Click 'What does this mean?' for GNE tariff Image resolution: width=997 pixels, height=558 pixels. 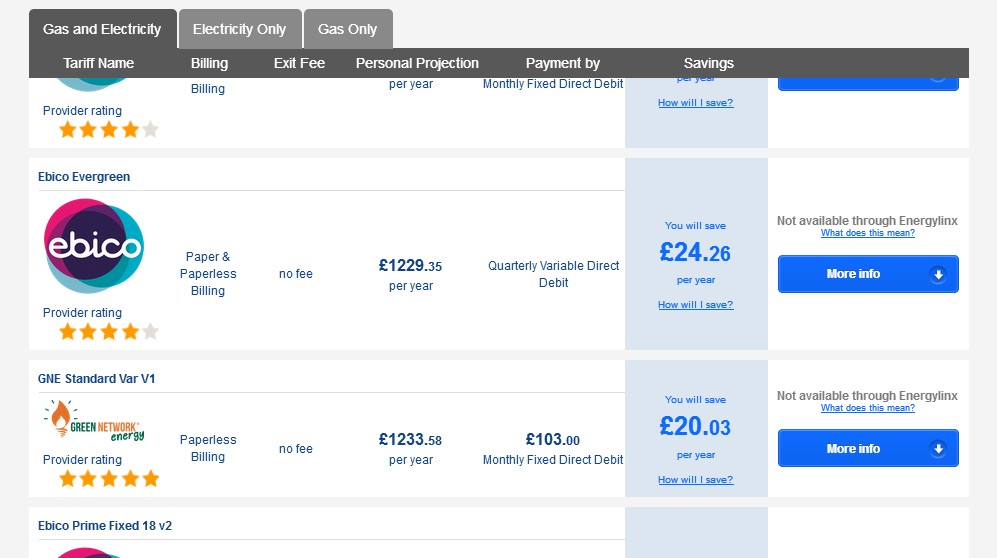pyautogui.click(x=867, y=408)
